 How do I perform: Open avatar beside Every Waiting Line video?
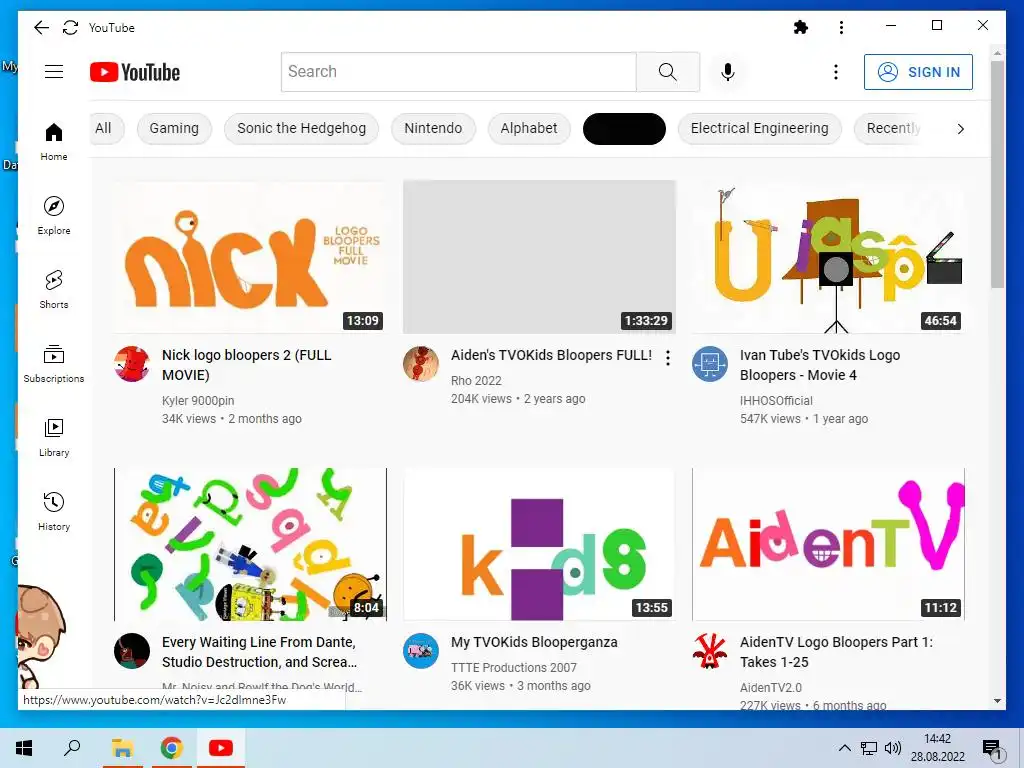tap(132, 650)
